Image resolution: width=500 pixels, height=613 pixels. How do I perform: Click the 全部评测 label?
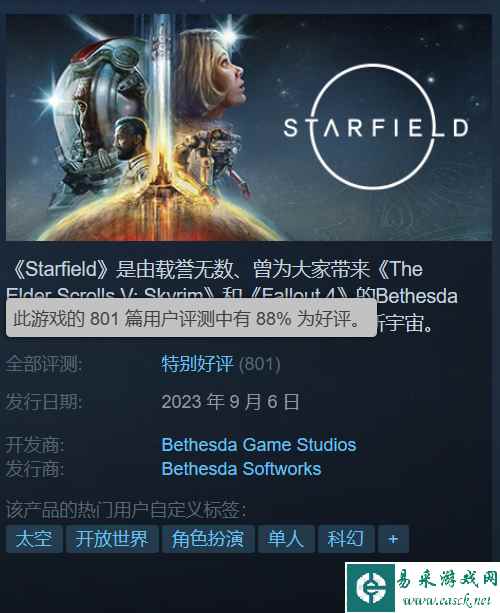pos(44,364)
